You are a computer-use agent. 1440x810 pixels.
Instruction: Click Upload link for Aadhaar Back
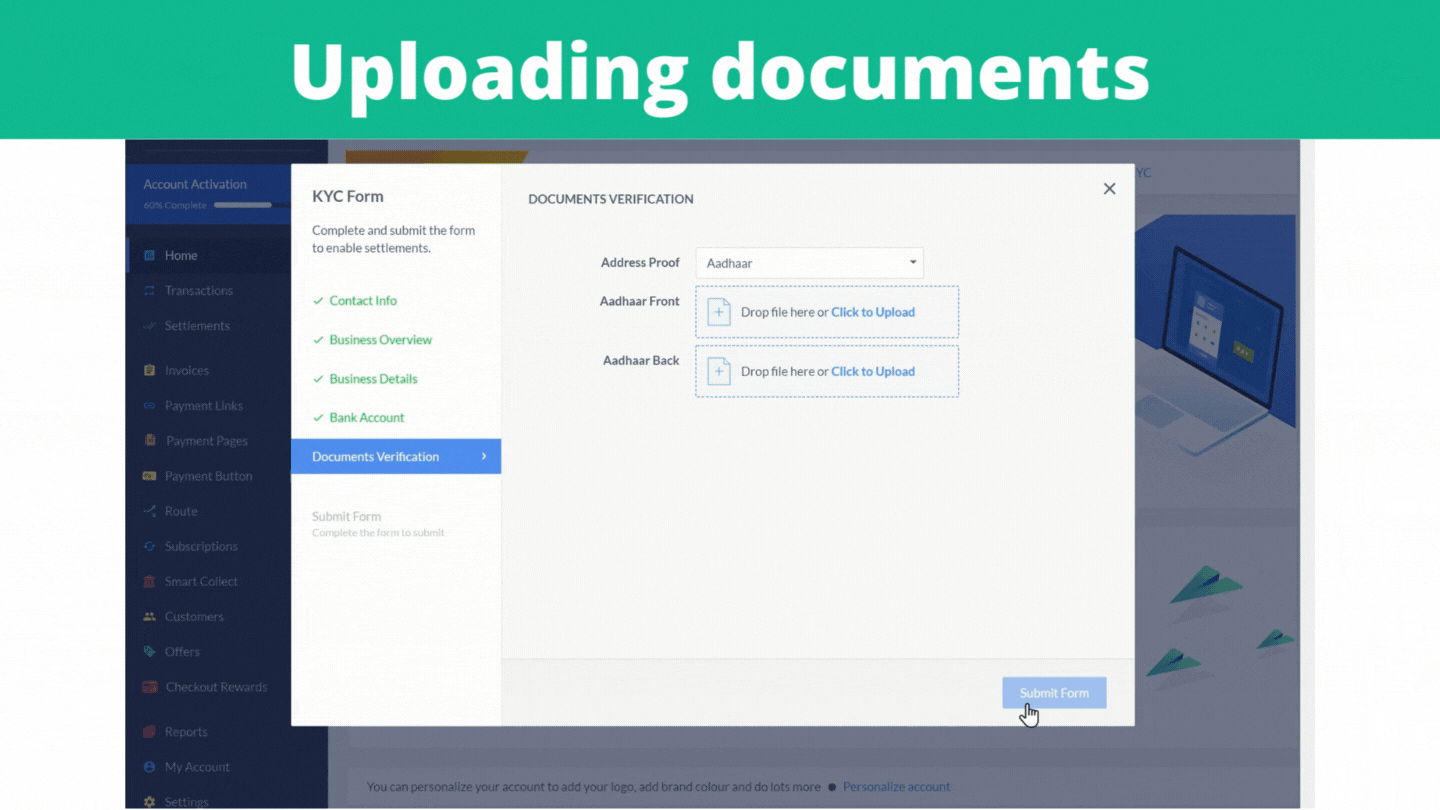(x=872, y=372)
